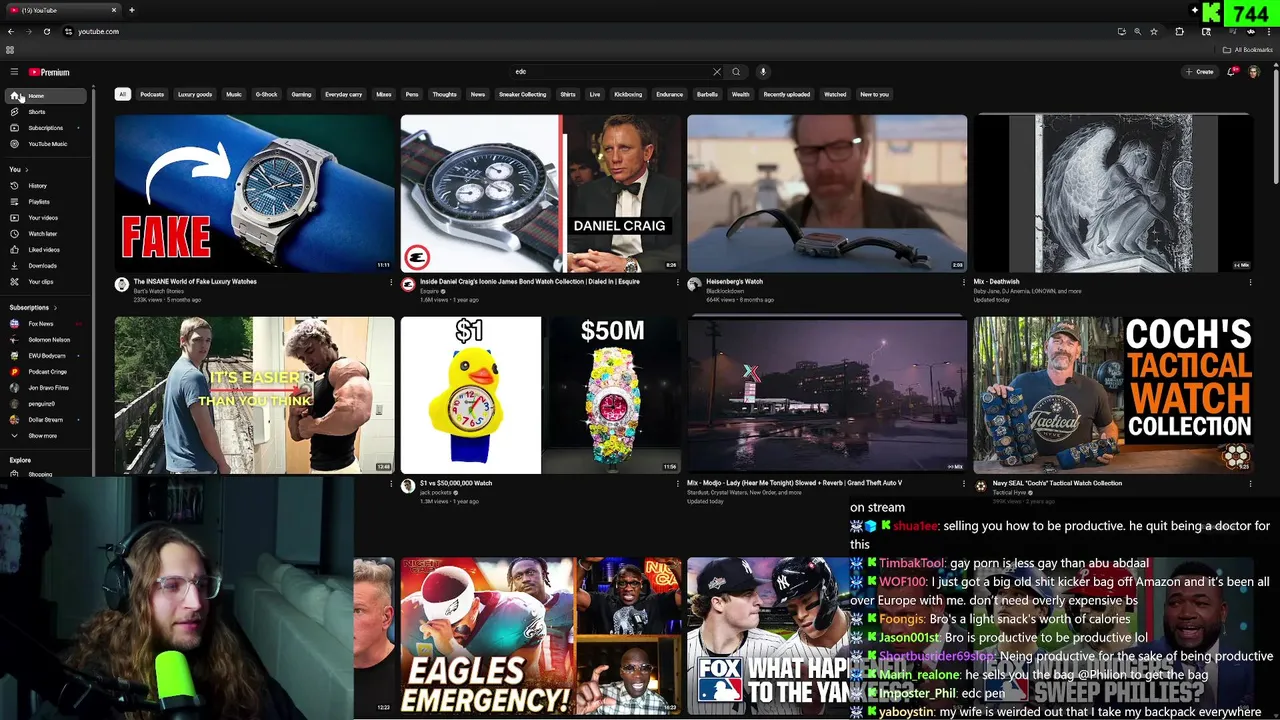Image resolution: width=1280 pixels, height=720 pixels.
Task: Expand Show more subscriptions
Action: point(46,436)
